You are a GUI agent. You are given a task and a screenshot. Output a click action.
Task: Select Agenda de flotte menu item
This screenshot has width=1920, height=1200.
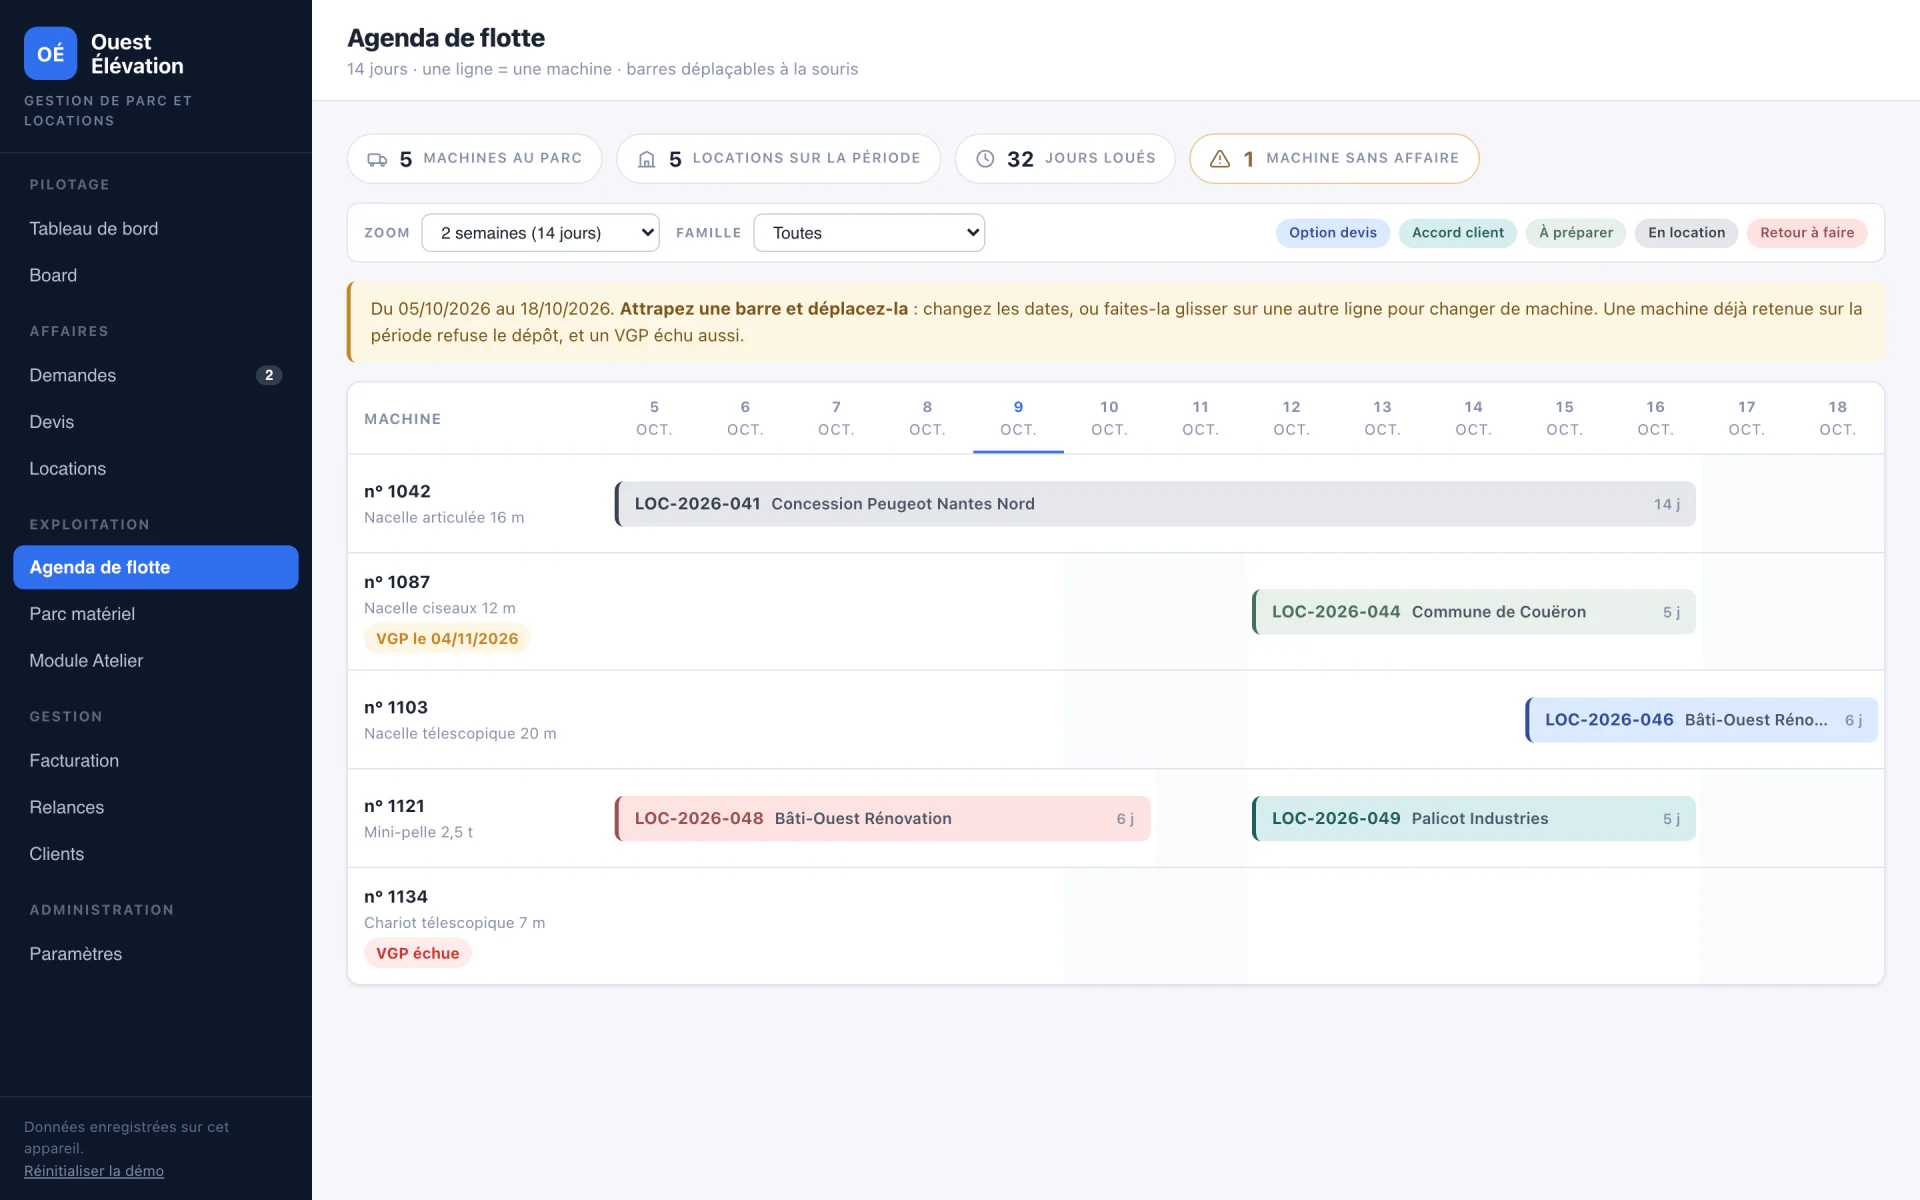click(x=156, y=567)
